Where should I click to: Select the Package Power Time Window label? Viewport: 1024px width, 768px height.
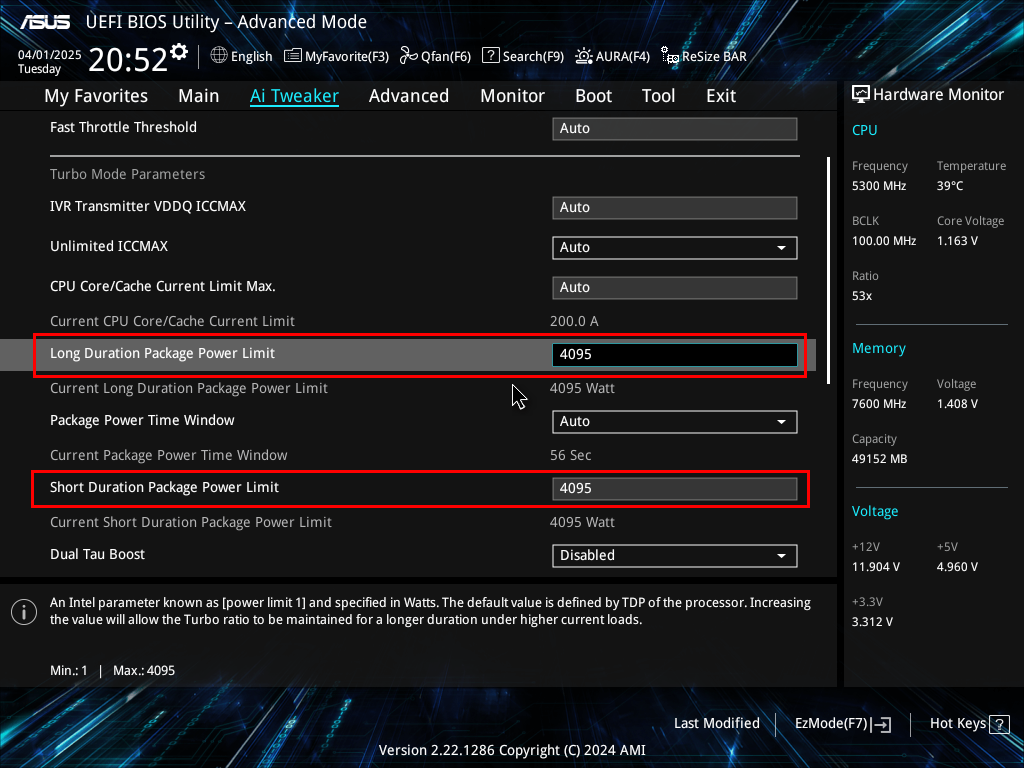tap(142, 421)
